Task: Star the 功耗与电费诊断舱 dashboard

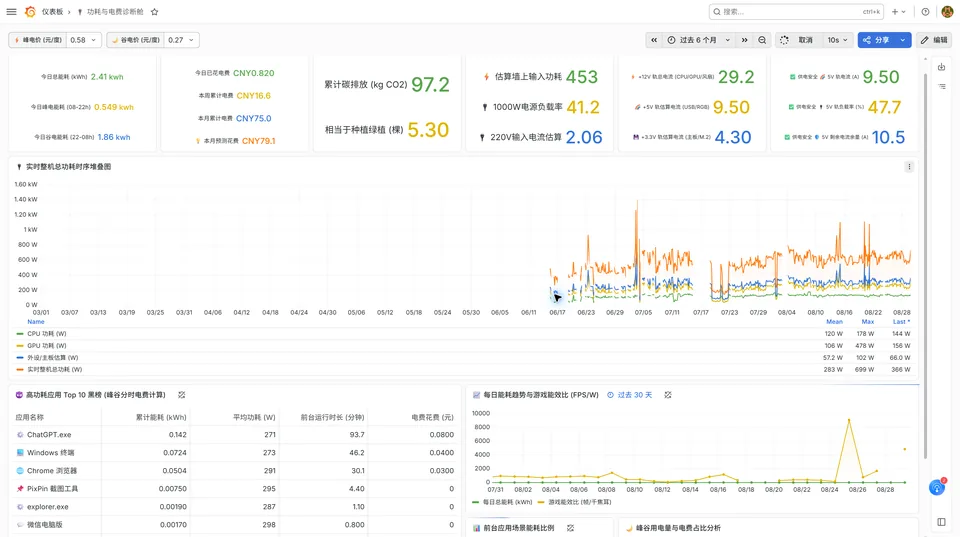Action: click(x=154, y=12)
